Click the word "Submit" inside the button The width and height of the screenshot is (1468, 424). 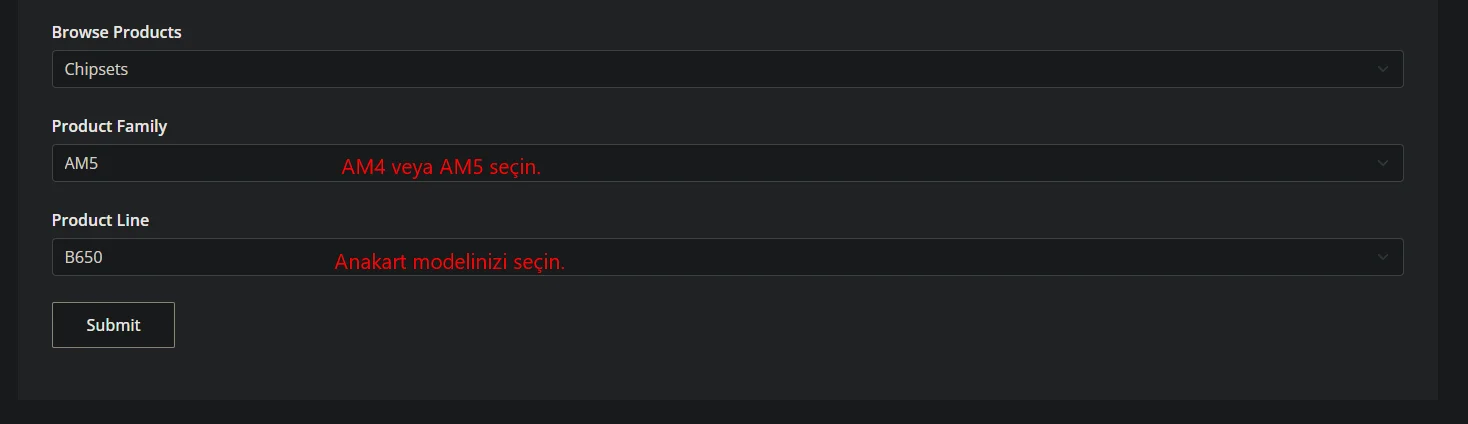click(x=113, y=325)
